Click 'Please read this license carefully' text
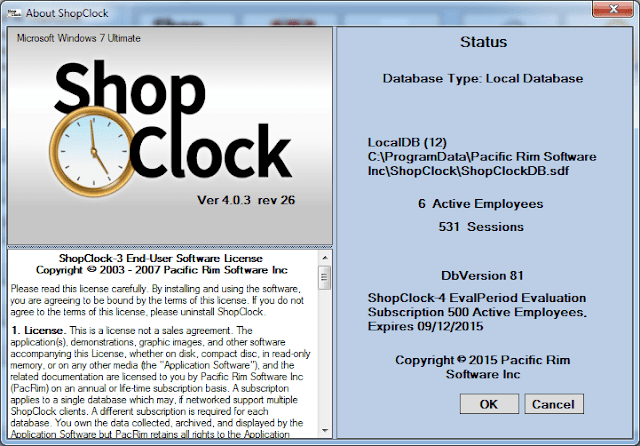640x446 pixels. (x=80, y=289)
